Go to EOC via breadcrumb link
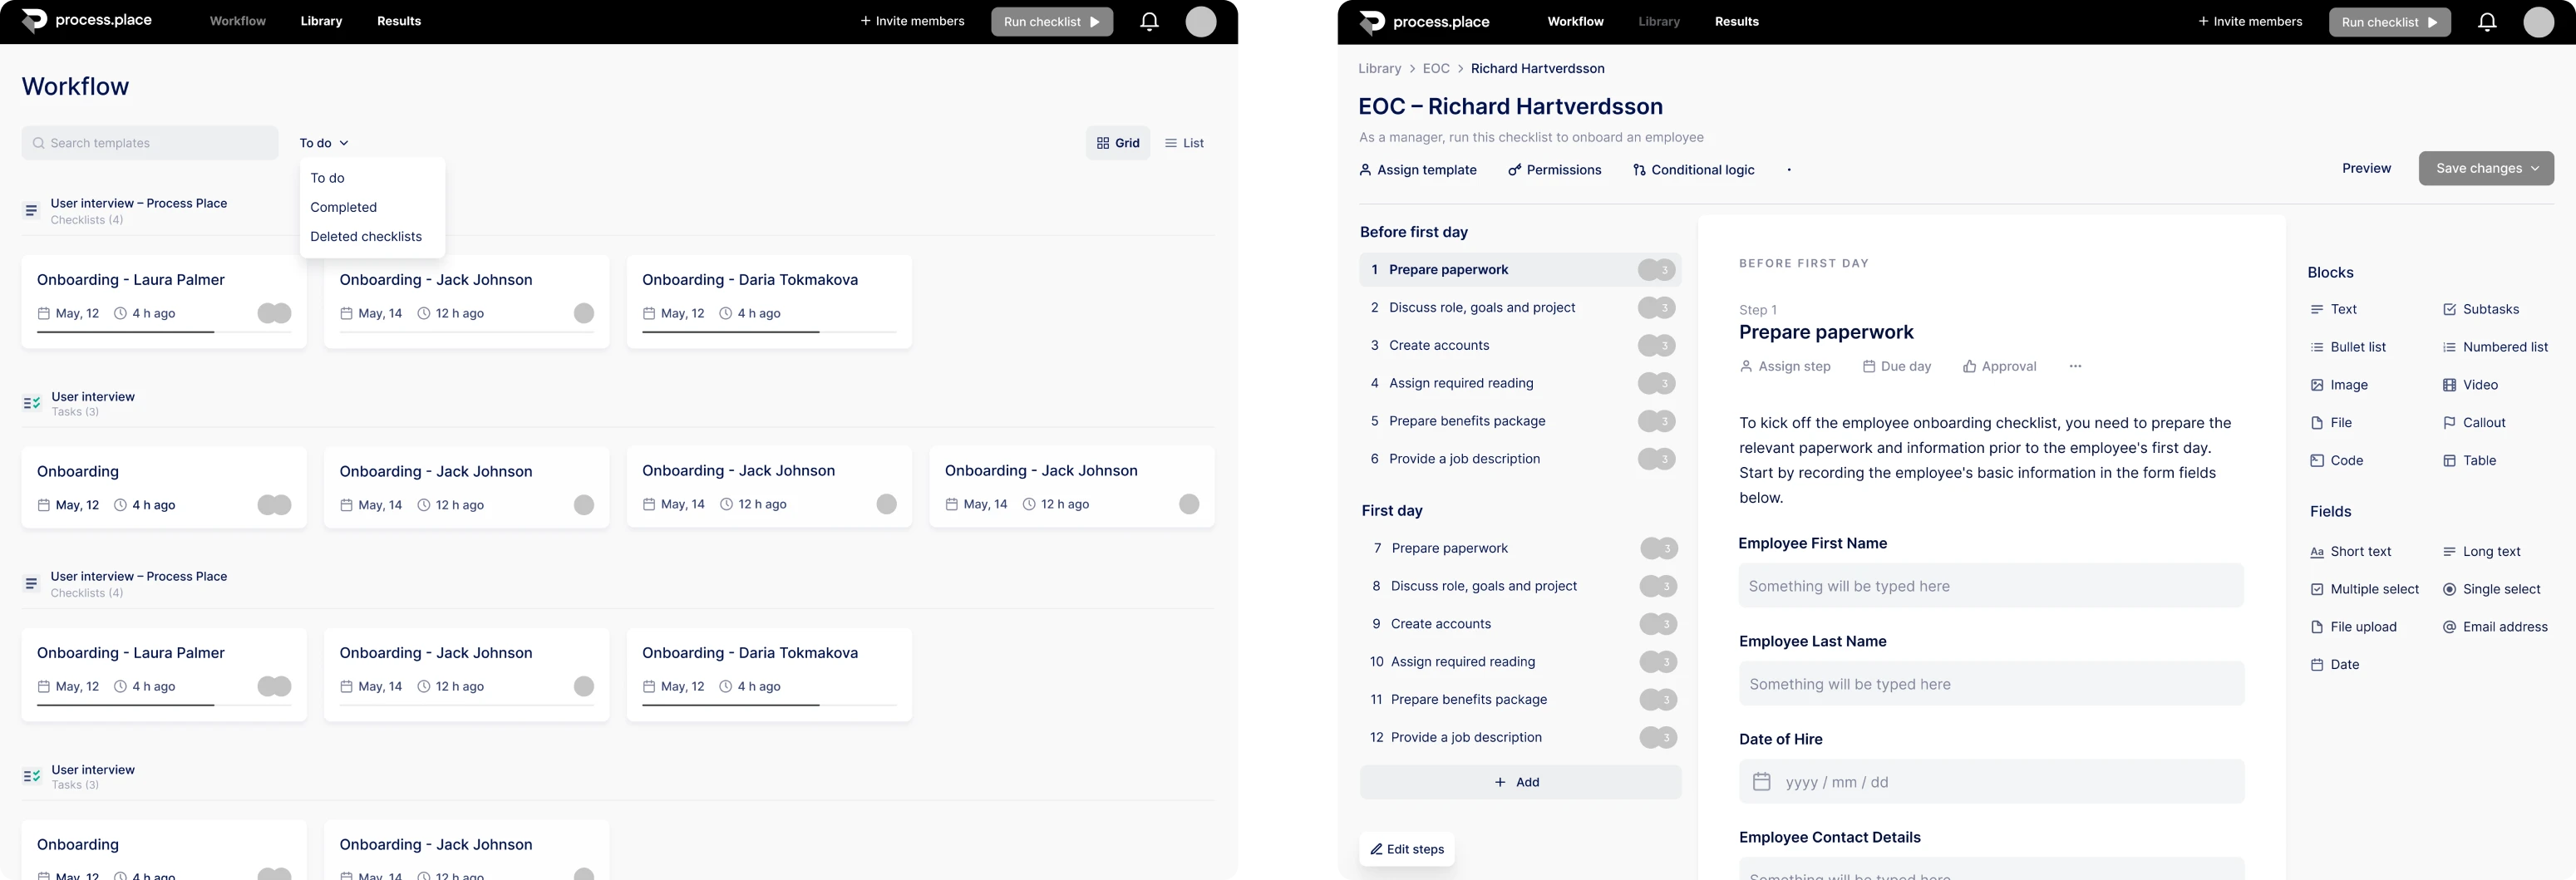The width and height of the screenshot is (2576, 880). pyautogui.click(x=1435, y=69)
